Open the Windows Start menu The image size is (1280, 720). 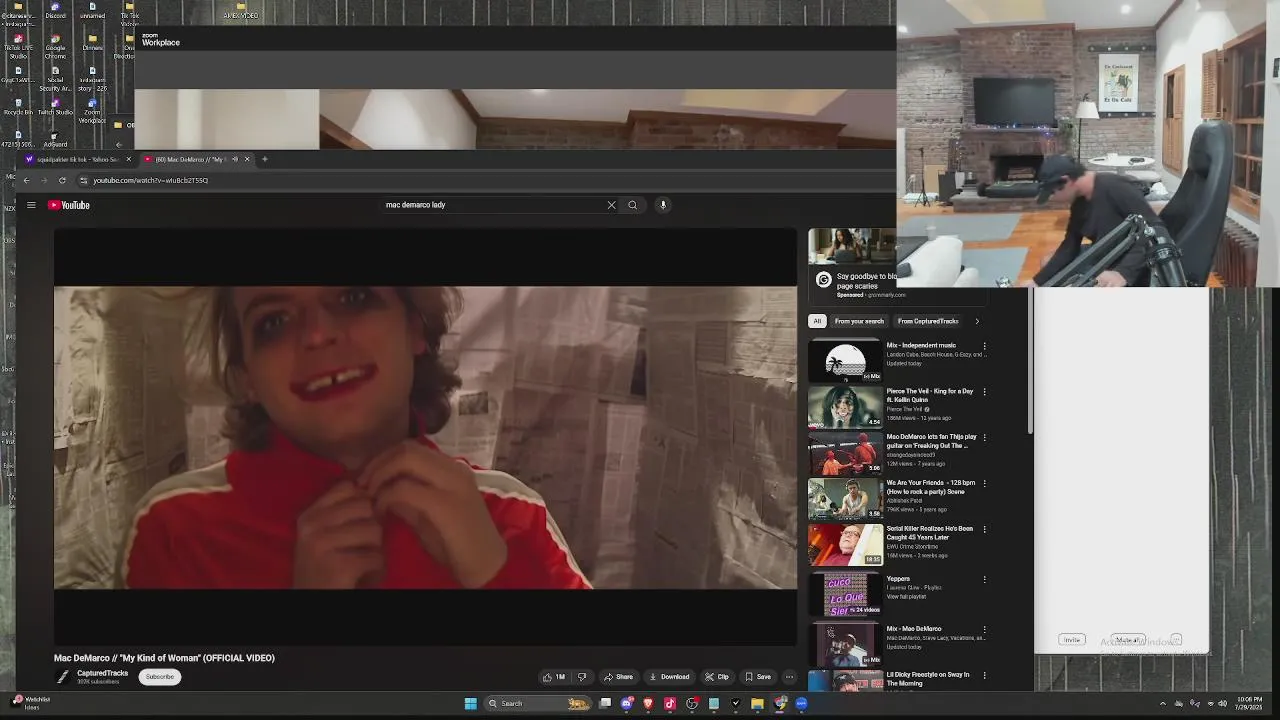(x=470, y=704)
